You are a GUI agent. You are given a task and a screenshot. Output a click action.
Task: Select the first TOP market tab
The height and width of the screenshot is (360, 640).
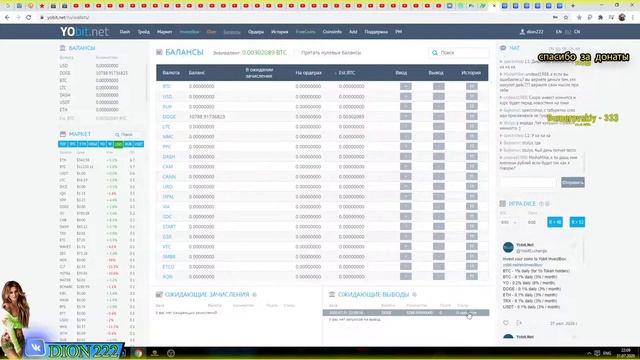(x=63, y=144)
